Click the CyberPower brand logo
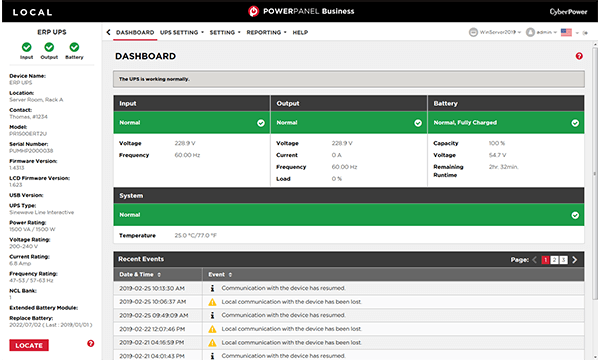Viewport: 600px width, 360px height. [x=568, y=12]
